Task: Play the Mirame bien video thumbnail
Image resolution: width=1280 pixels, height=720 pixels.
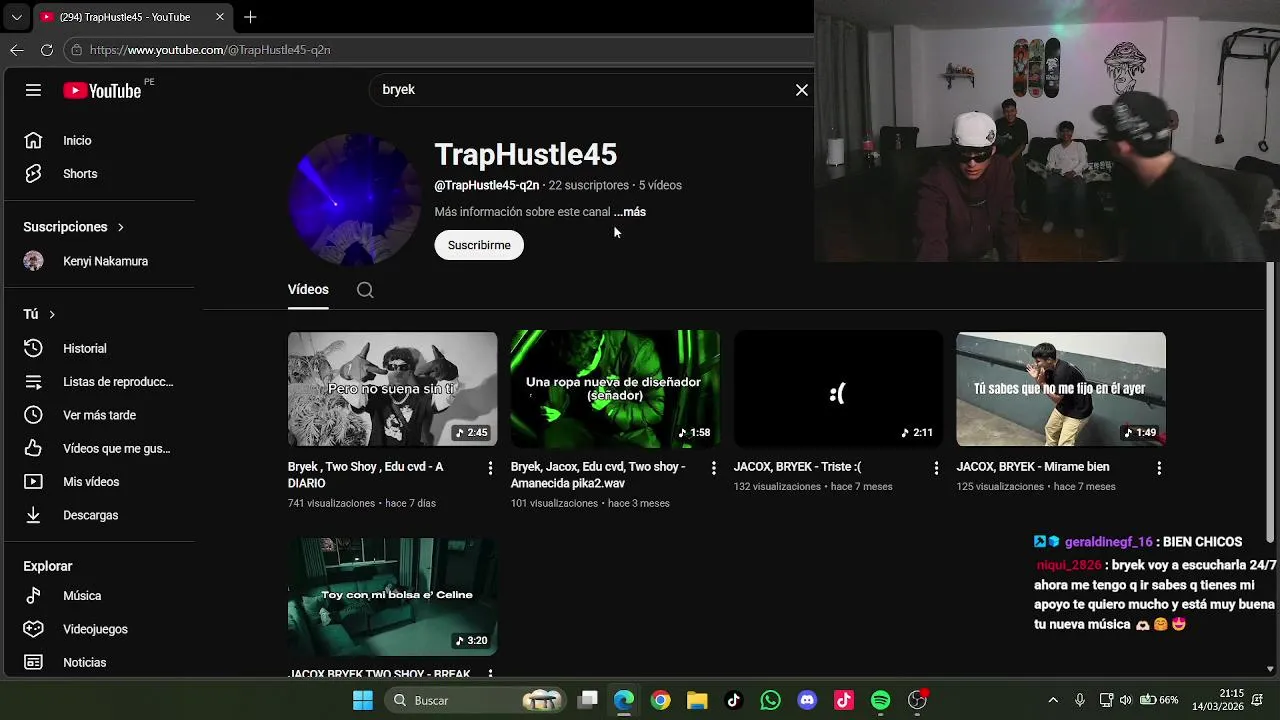Action: click(1061, 389)
